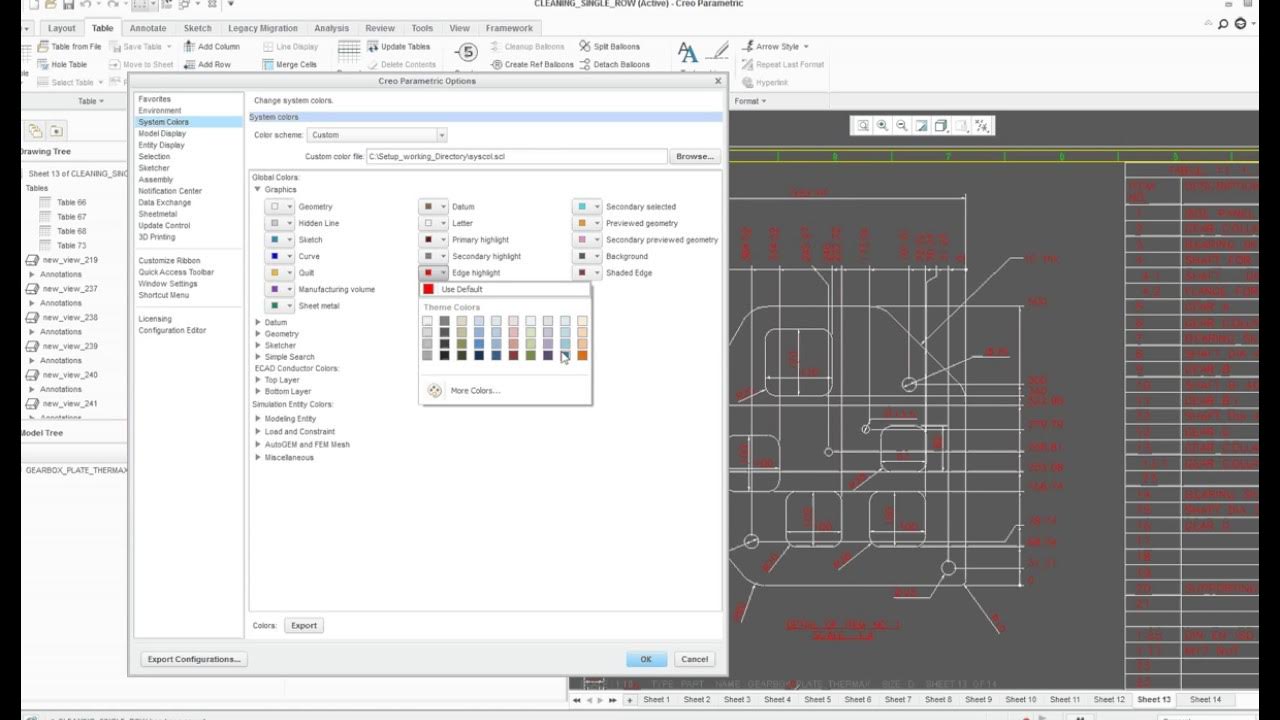Pick the orange theme color in bottom row

click(582, 355)
